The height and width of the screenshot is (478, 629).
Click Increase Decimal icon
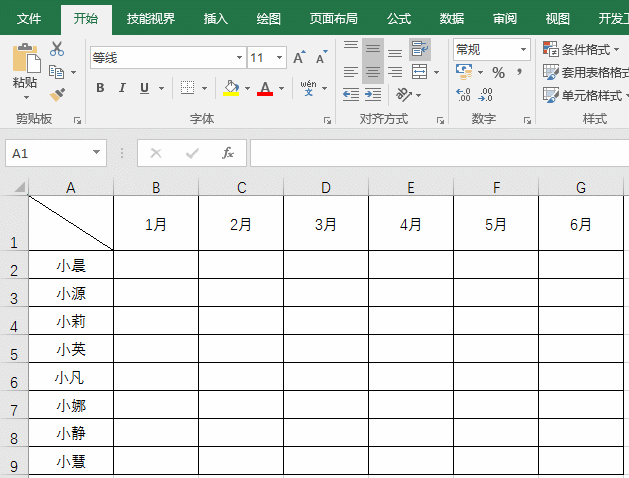pos(463,95)
